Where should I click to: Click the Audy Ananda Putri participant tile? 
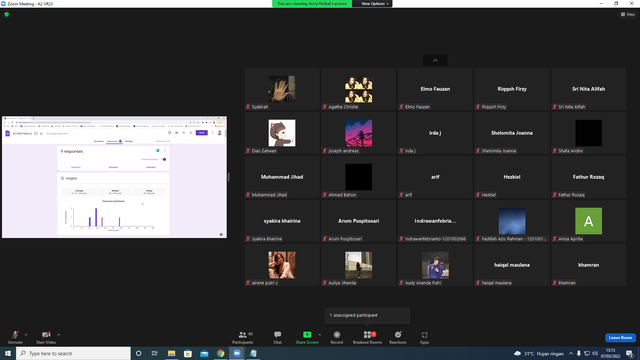click(x=435, y=265)
